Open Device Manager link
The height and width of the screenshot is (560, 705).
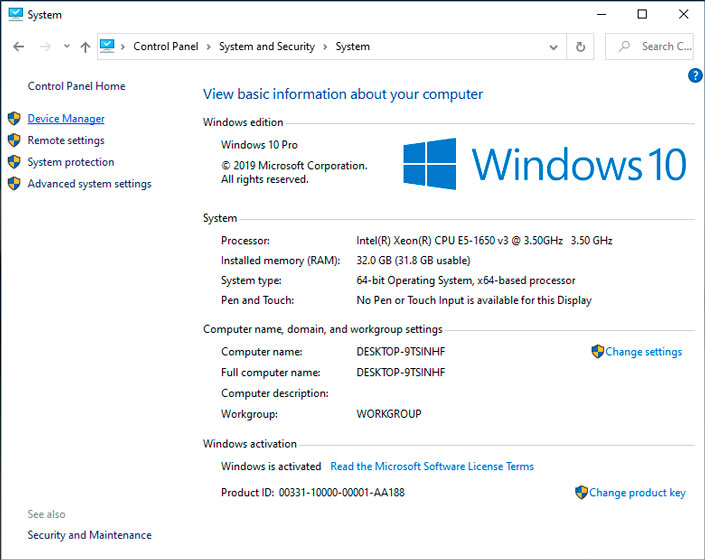66,118
